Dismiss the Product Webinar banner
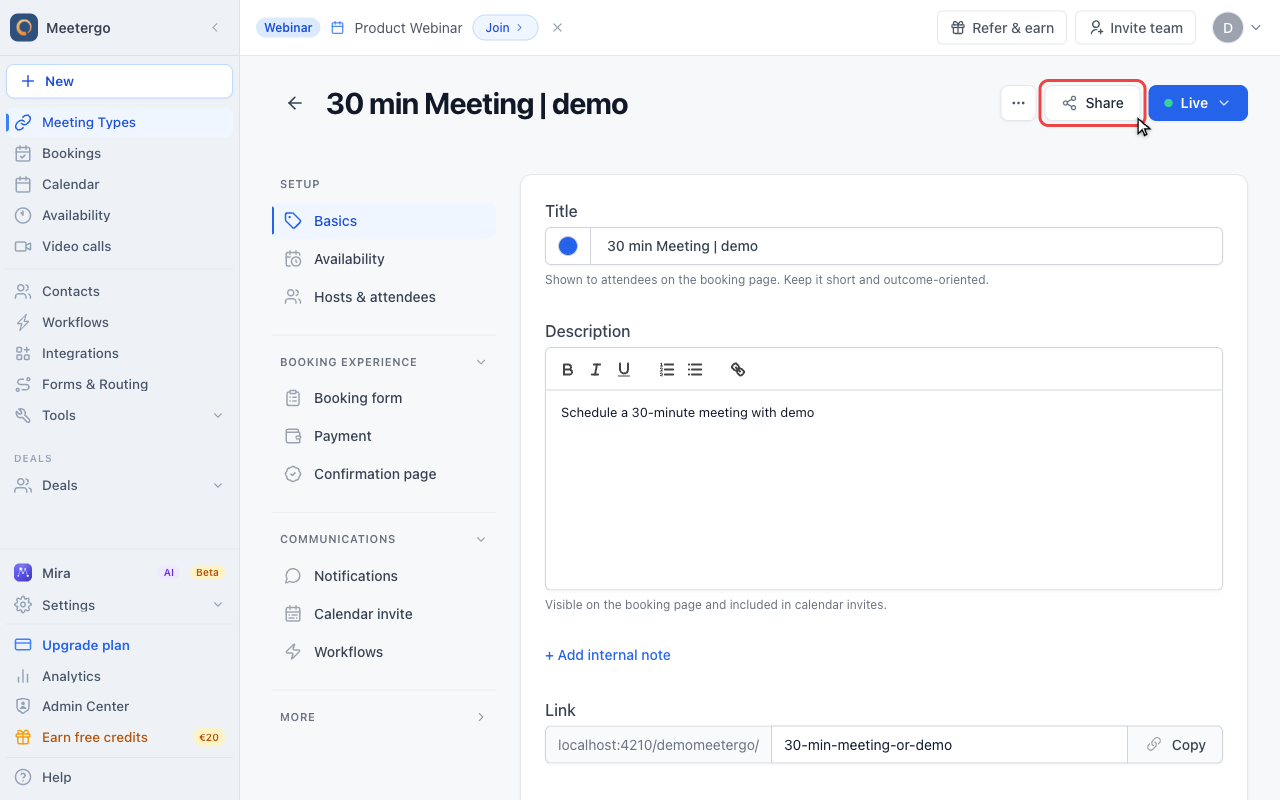1280x800 pixels. (558, 28)
